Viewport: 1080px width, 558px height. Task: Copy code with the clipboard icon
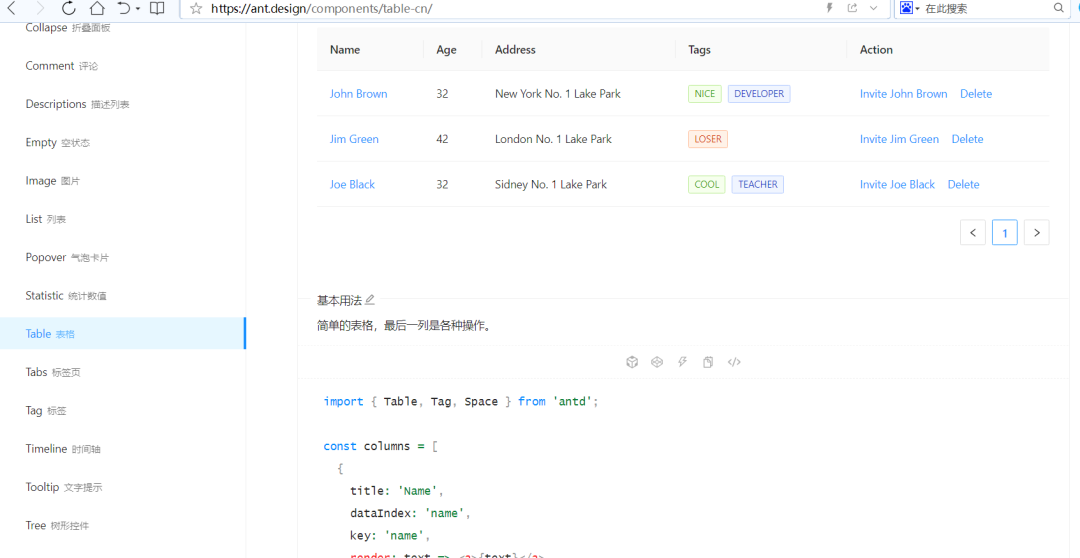(x=708, y=362)
